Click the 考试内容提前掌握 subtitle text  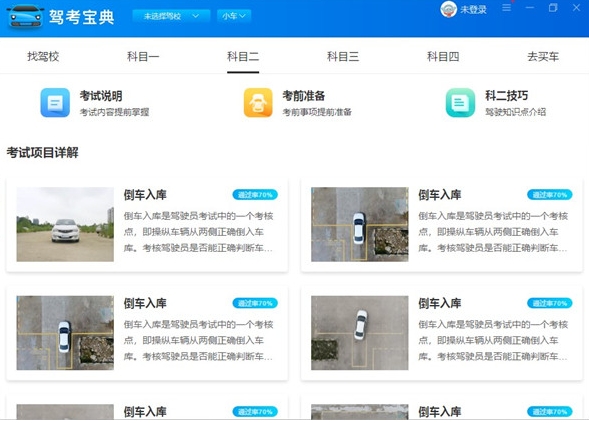point(115,112)
